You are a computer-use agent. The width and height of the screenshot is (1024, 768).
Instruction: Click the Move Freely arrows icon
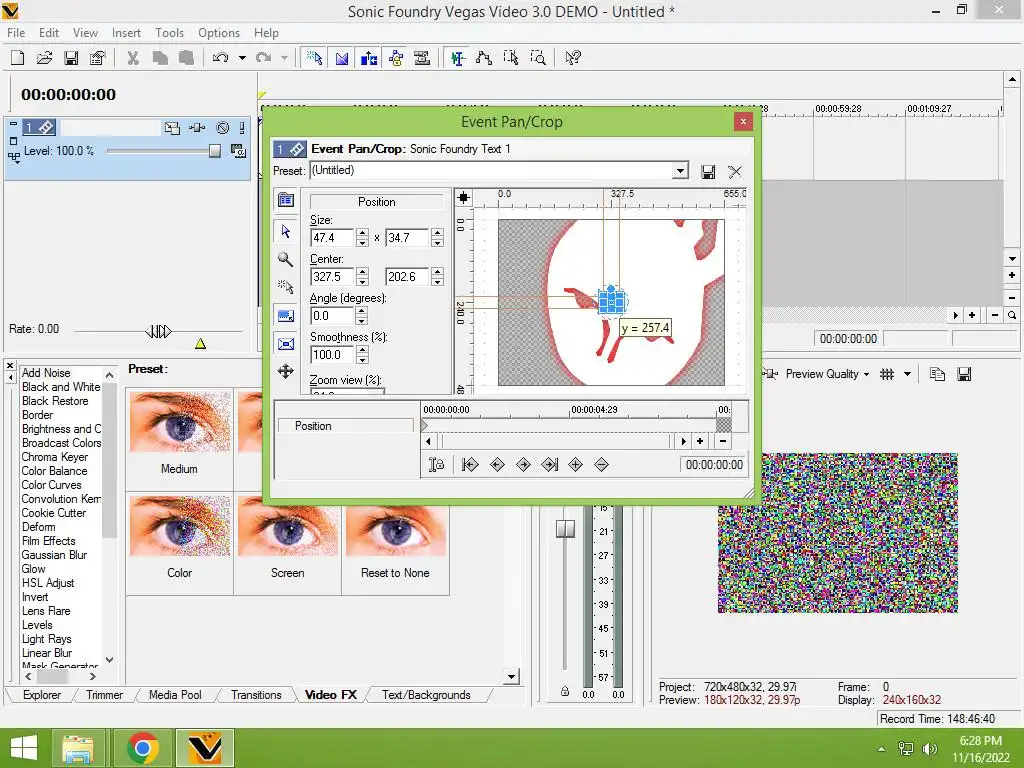click(285, 372)
